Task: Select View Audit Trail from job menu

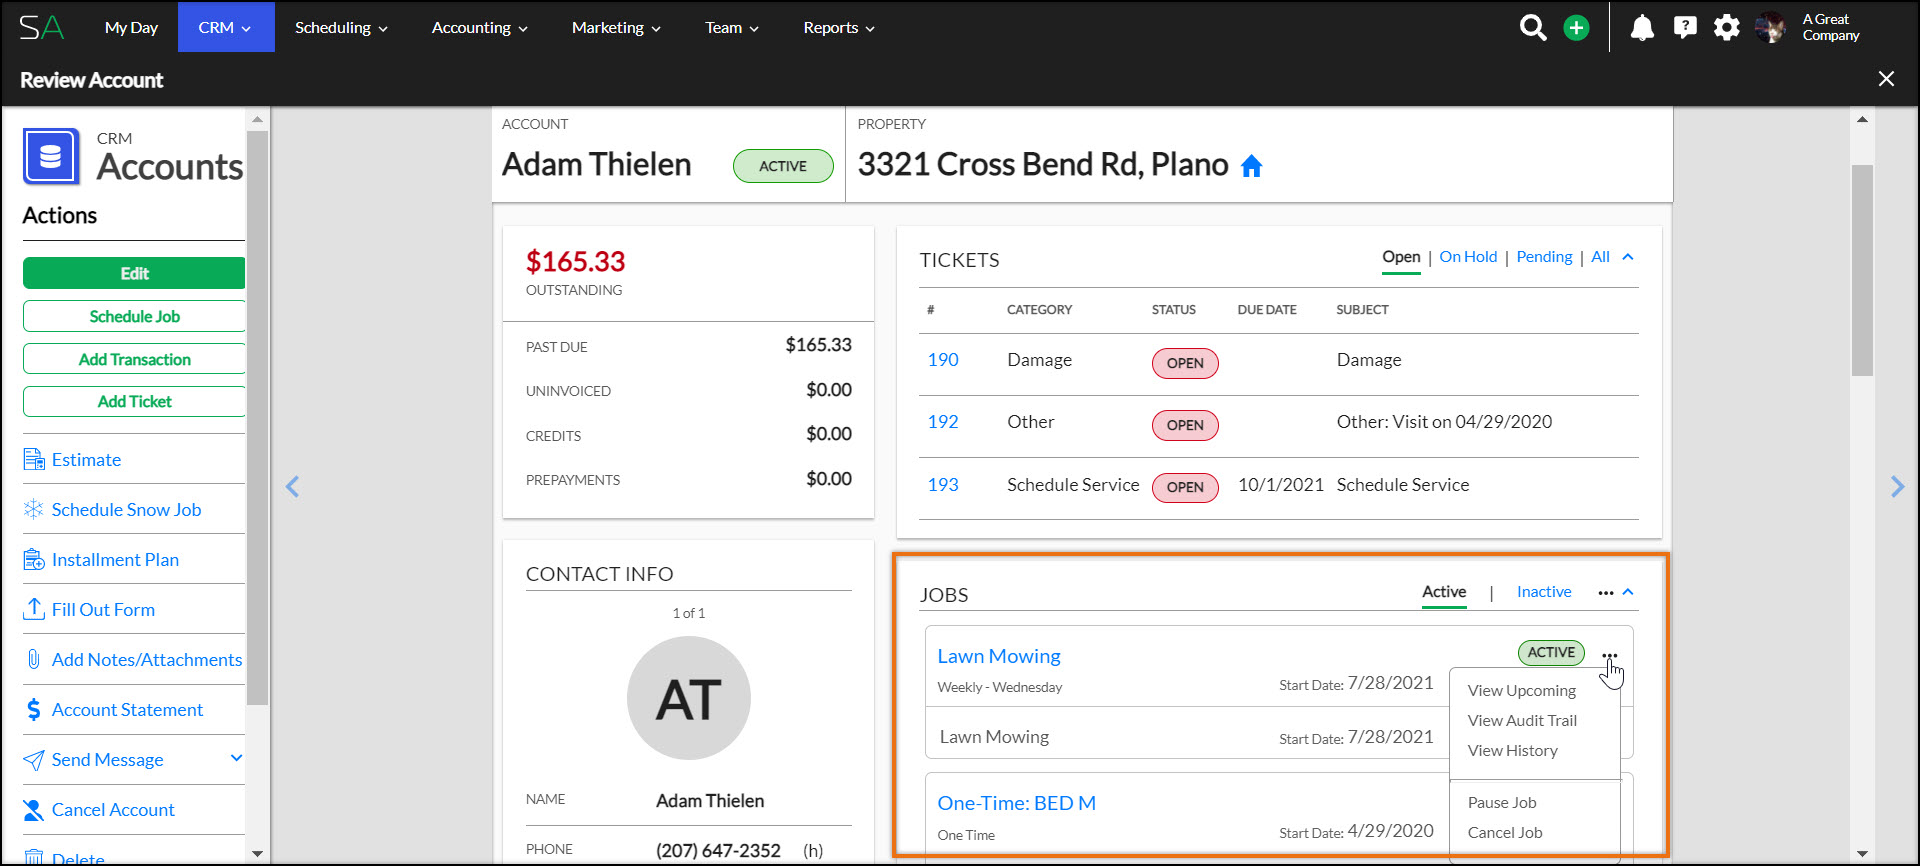Action: click(1522, 721)
